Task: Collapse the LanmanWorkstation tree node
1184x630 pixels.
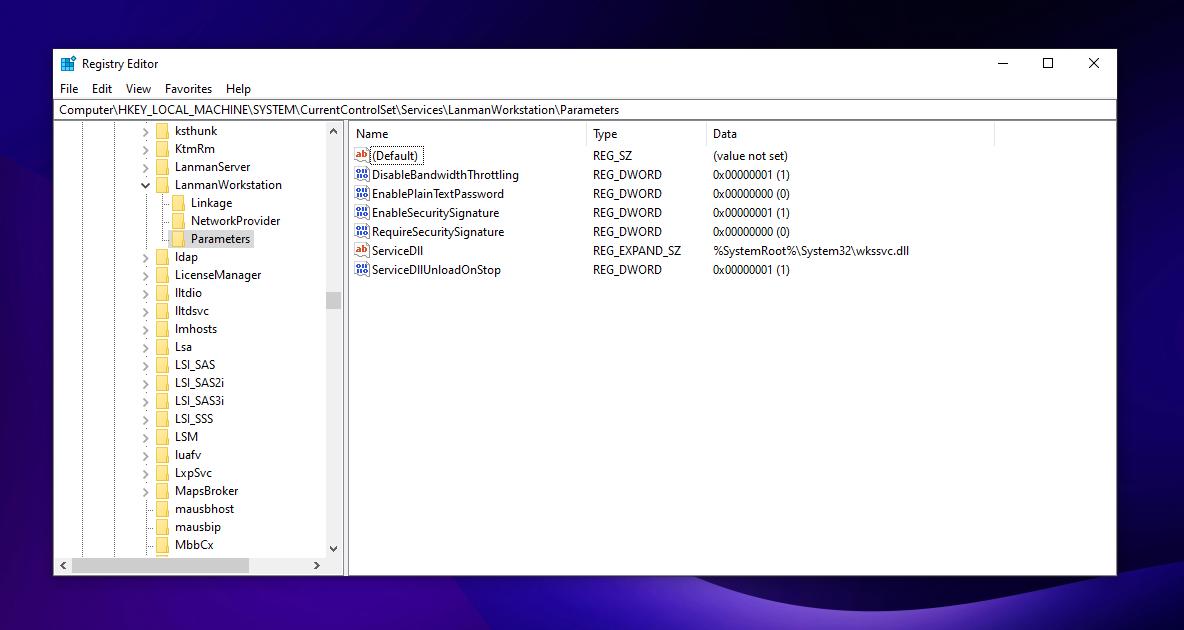Action: click(x=146, y=185)
